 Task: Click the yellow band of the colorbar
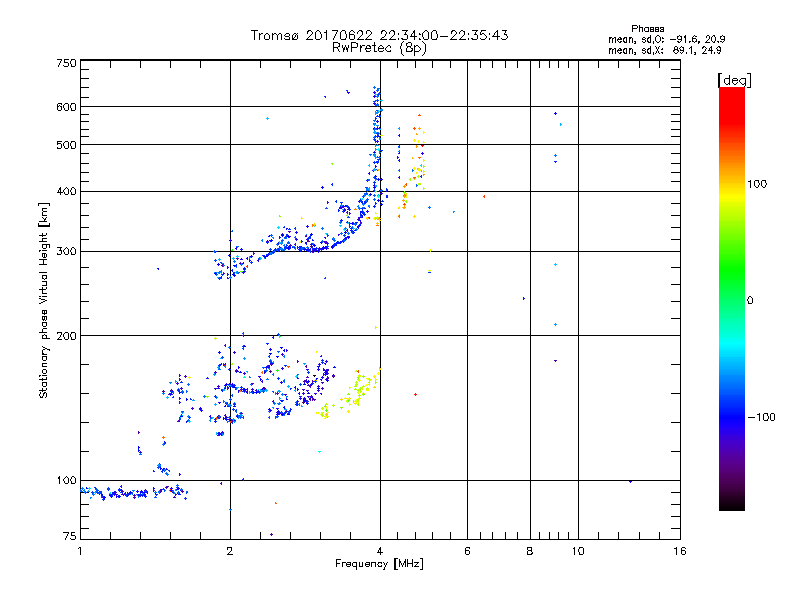(731, 190)
